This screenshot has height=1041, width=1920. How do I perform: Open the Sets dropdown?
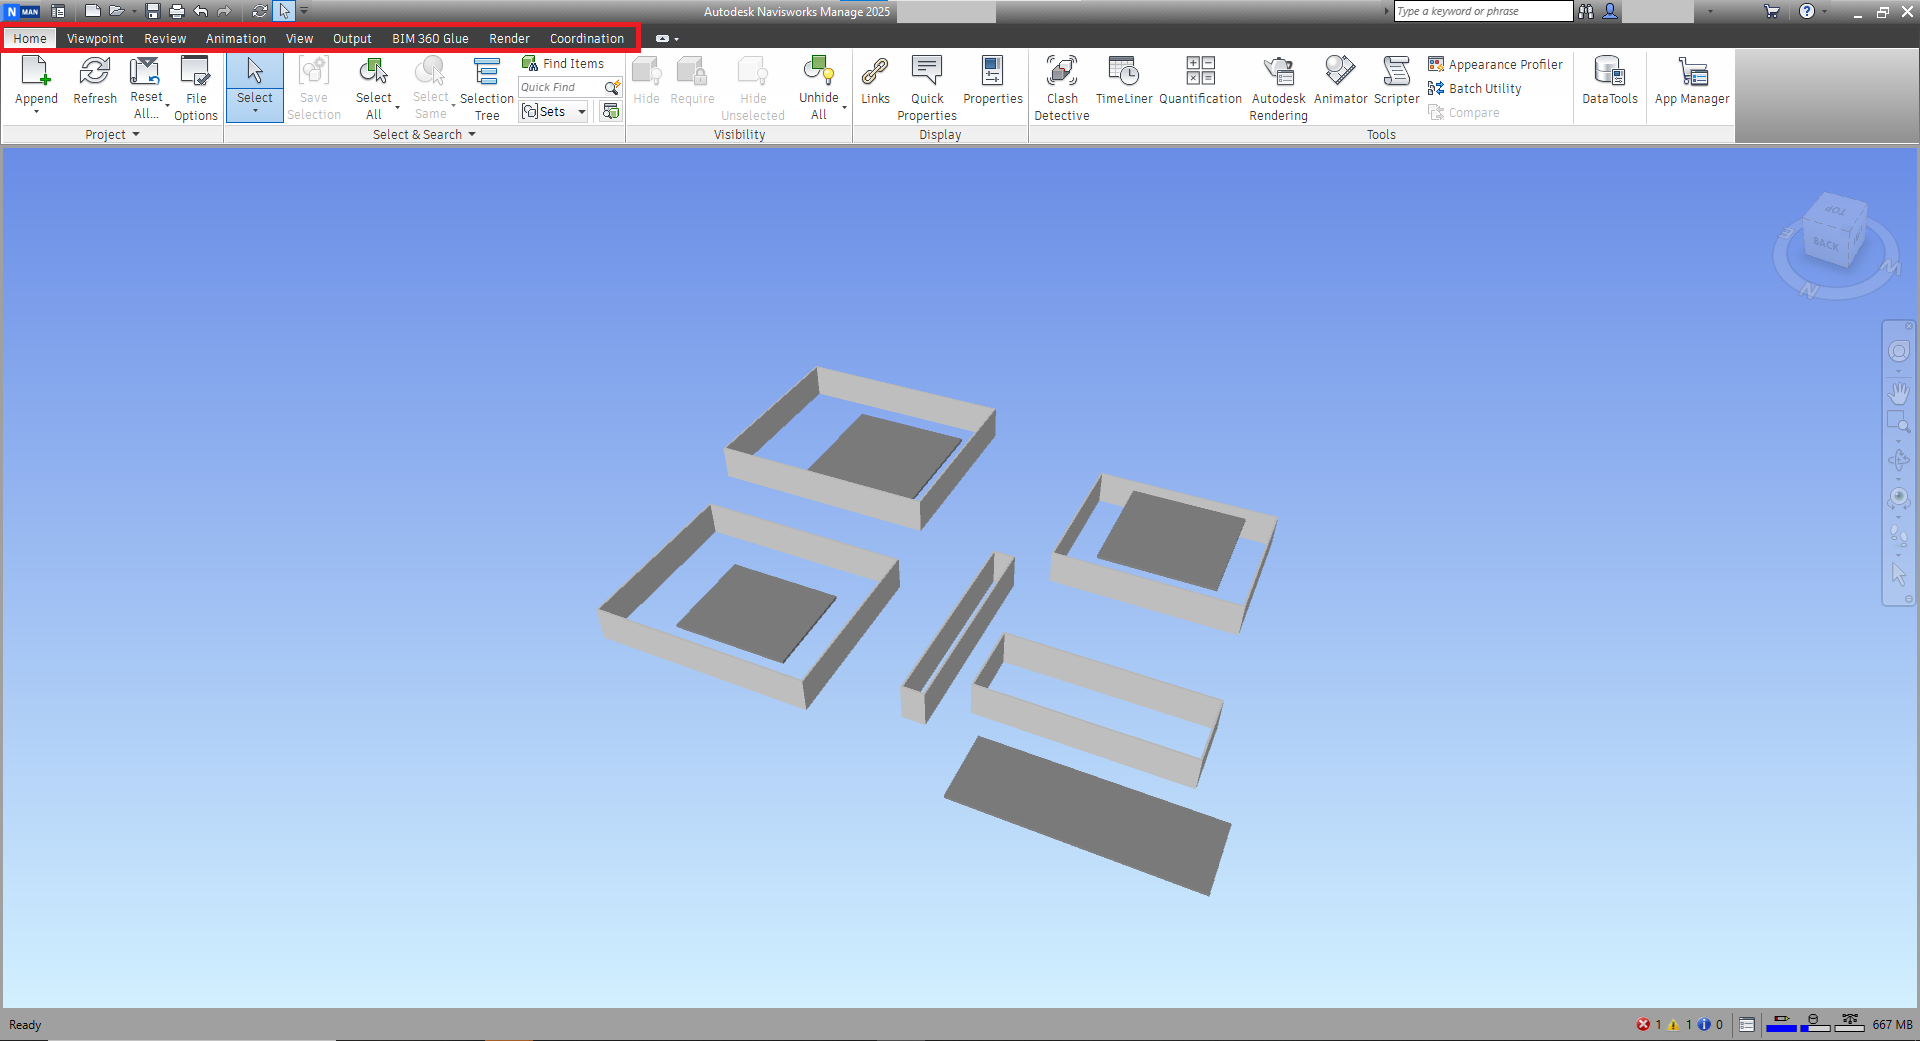point(552,111)
